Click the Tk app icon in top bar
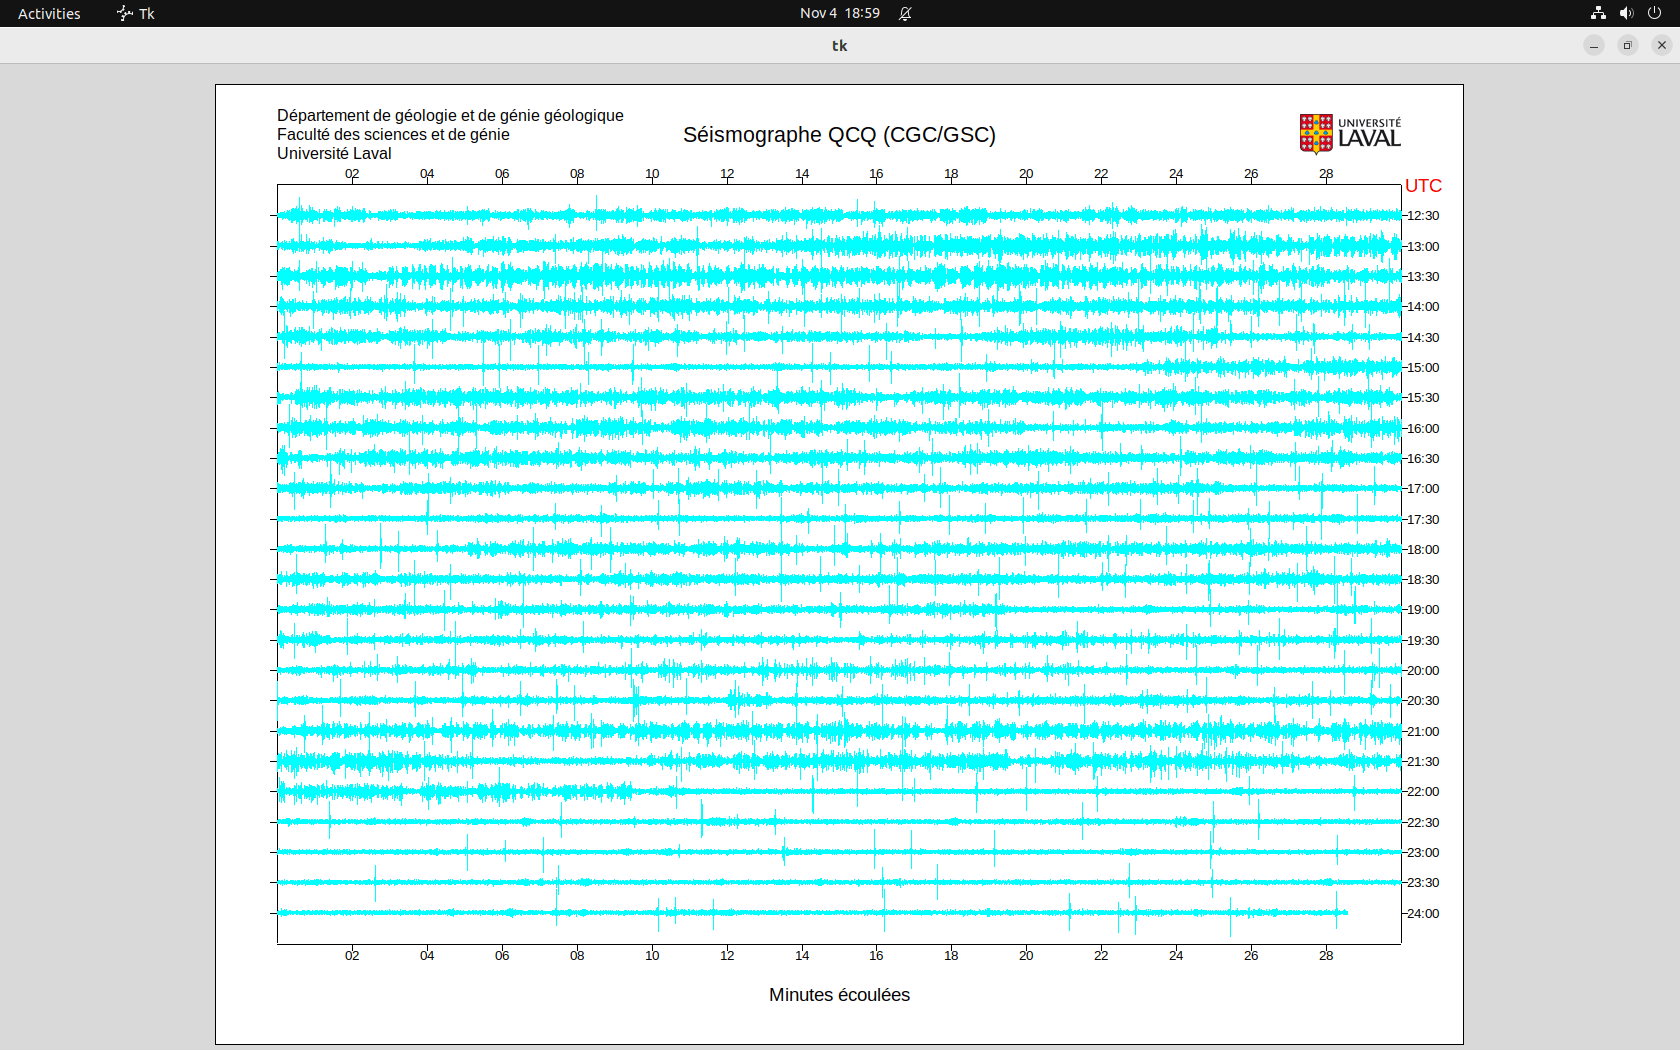Viewport: 1680px width, 1050px height. click(x=125, y=13)
